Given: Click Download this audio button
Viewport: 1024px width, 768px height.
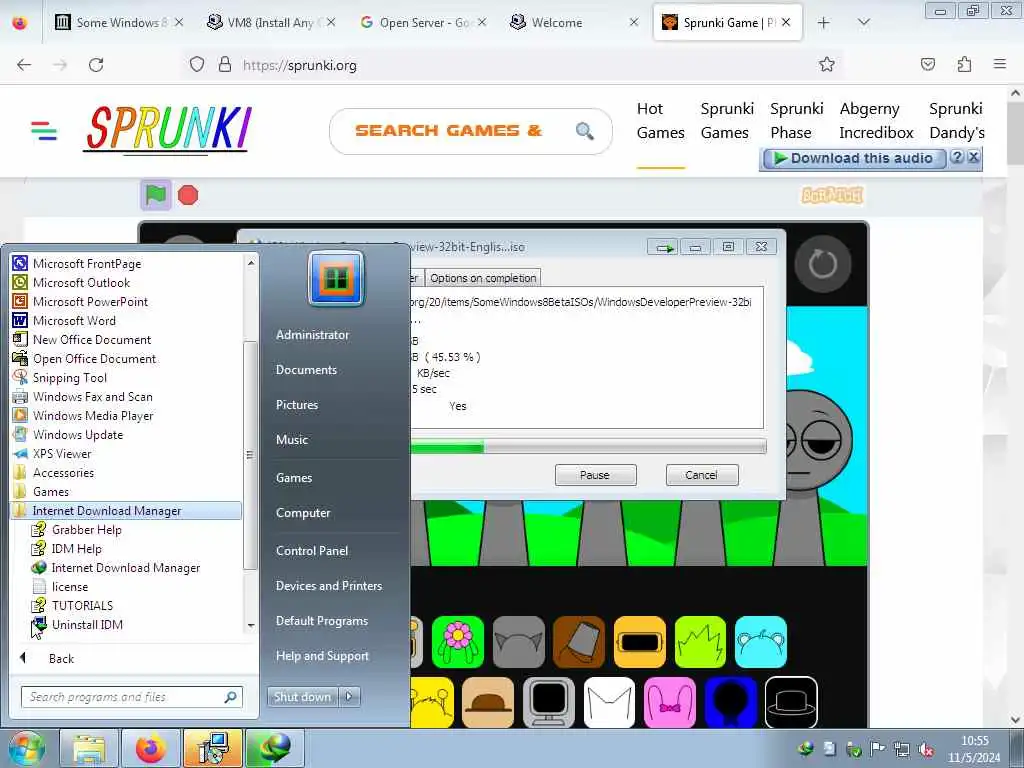Looking at the screenshot, I should click(x=854, y=158).
